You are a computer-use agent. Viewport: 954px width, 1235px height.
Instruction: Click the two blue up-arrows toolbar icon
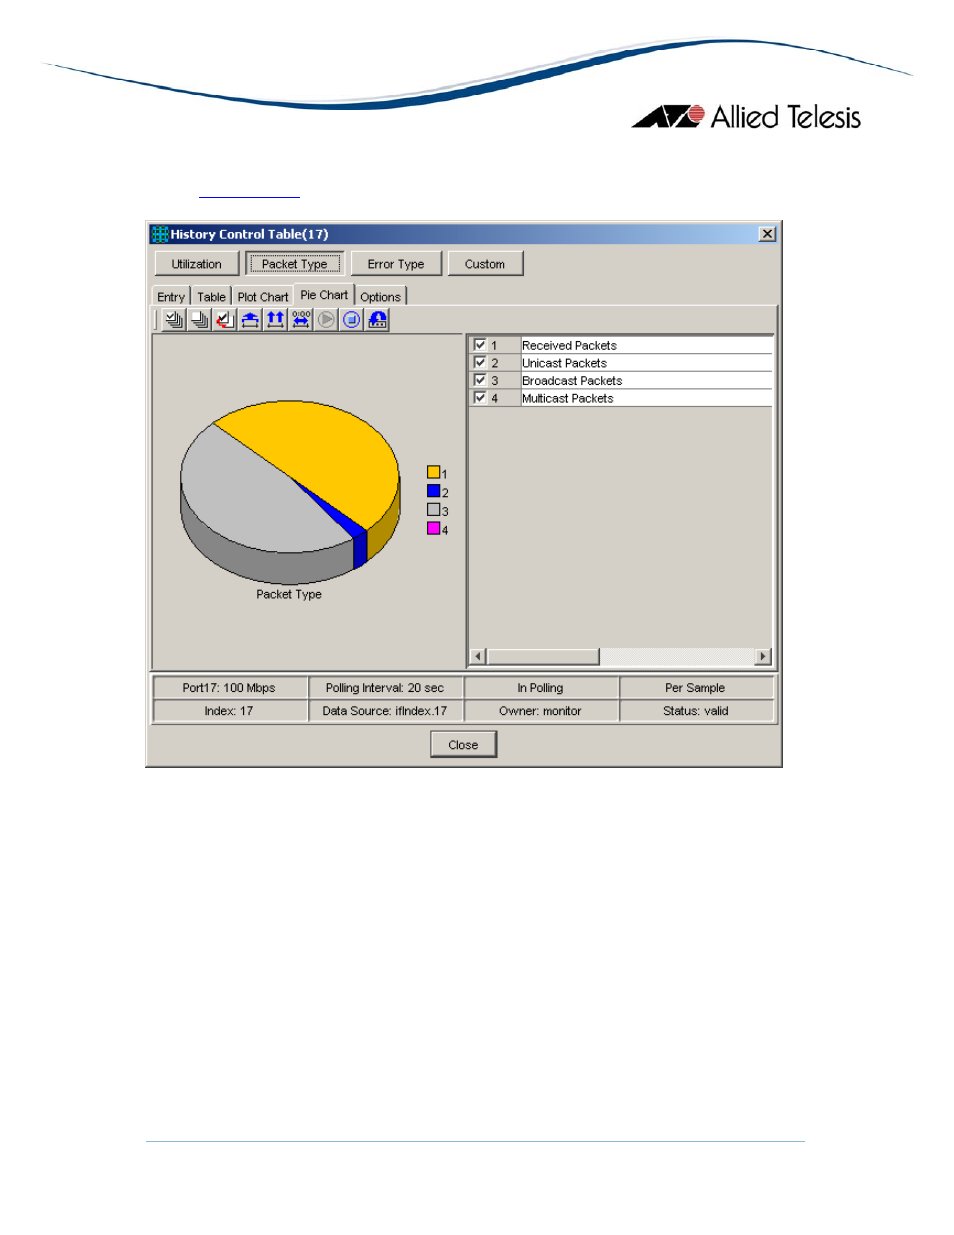click(x=275, y=320)
